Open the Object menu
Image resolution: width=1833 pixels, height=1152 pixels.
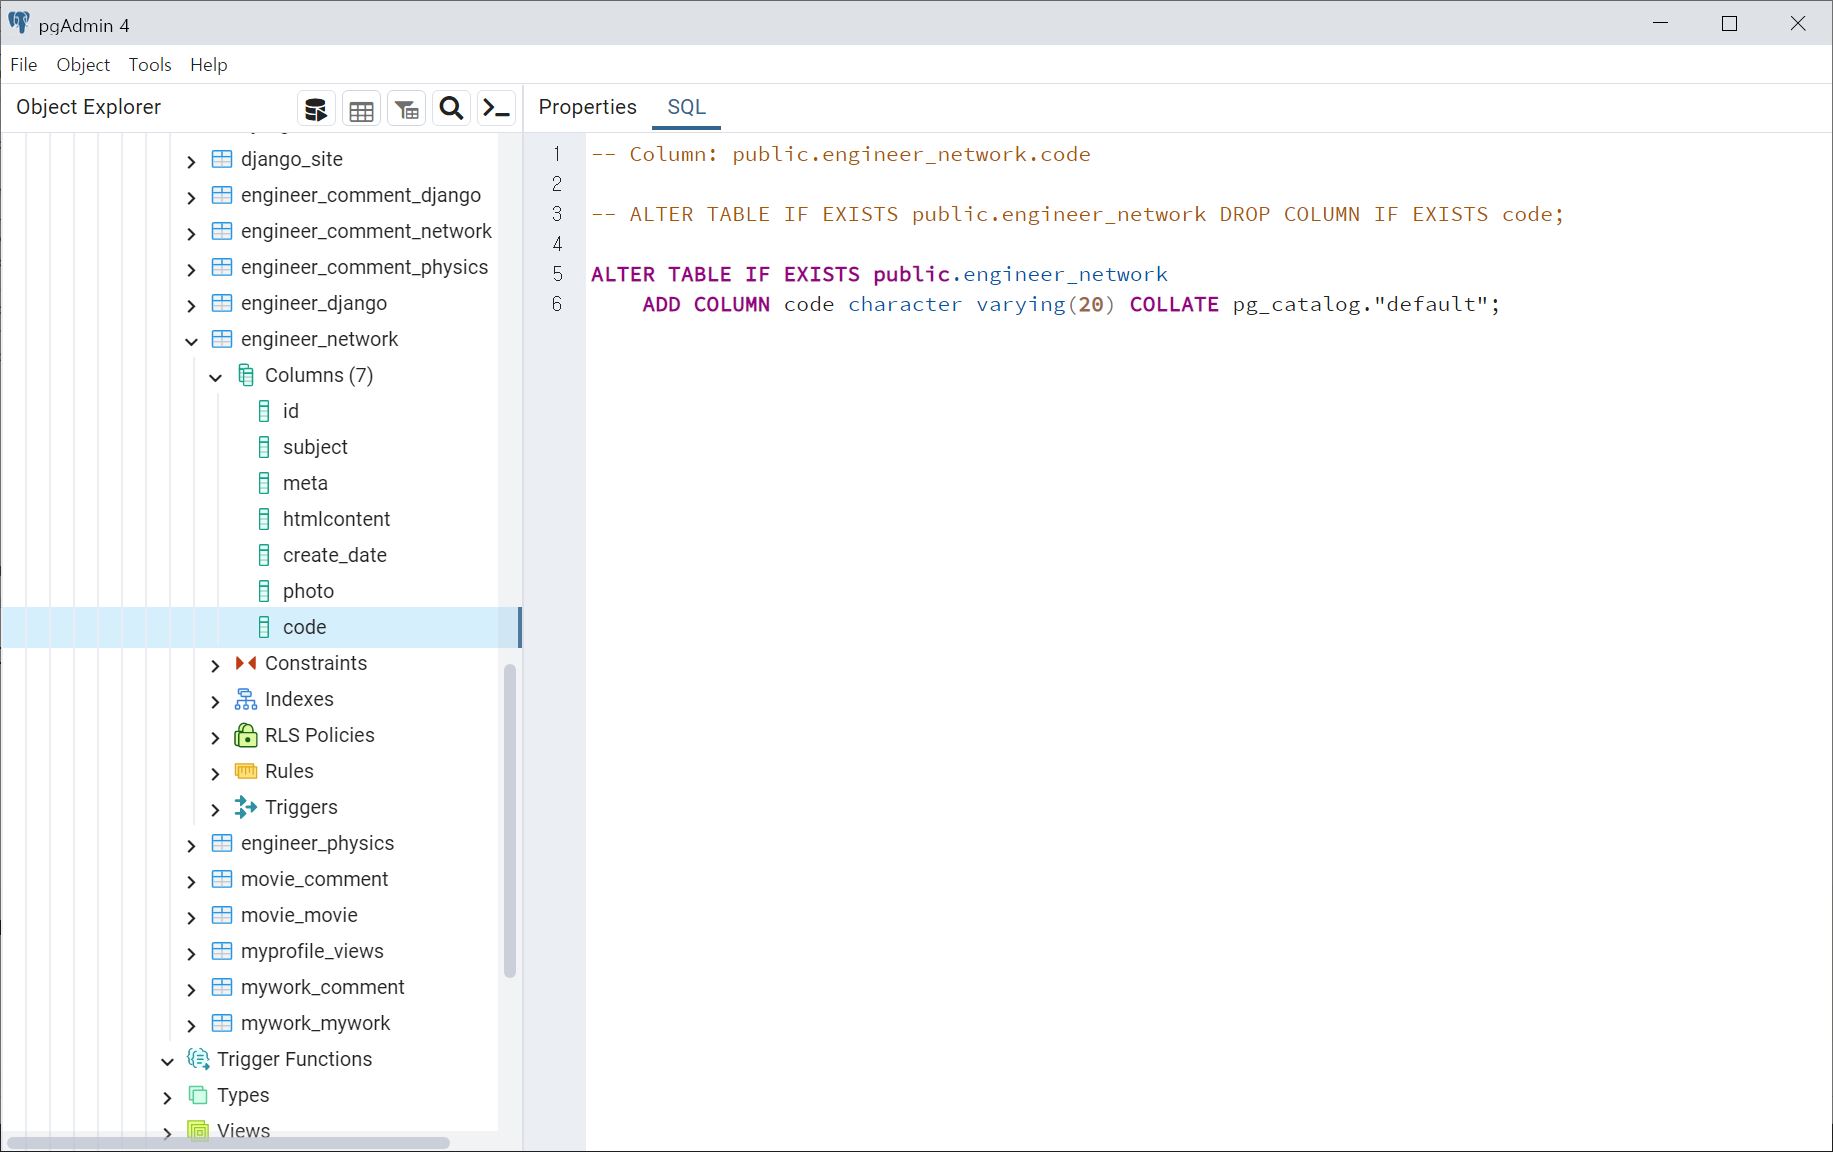pos(83,65)
